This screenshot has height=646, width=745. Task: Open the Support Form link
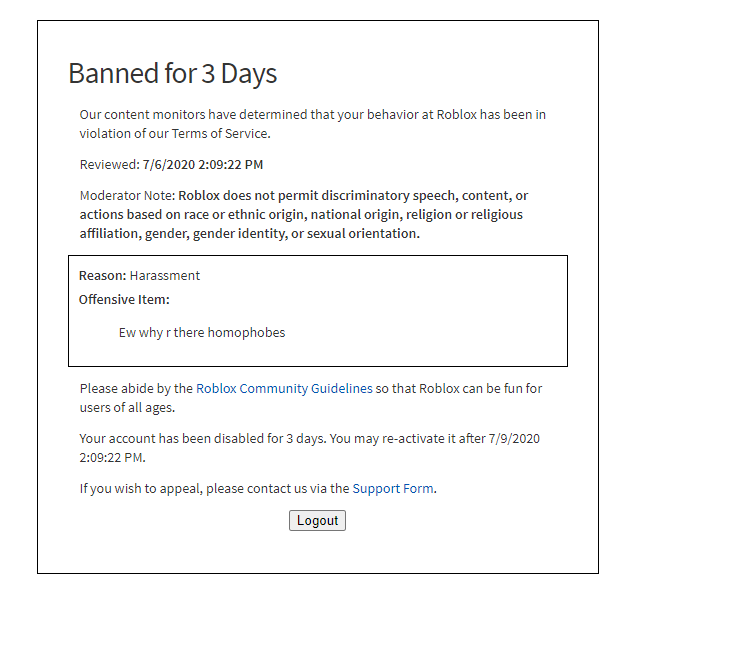tap(393, 488)
